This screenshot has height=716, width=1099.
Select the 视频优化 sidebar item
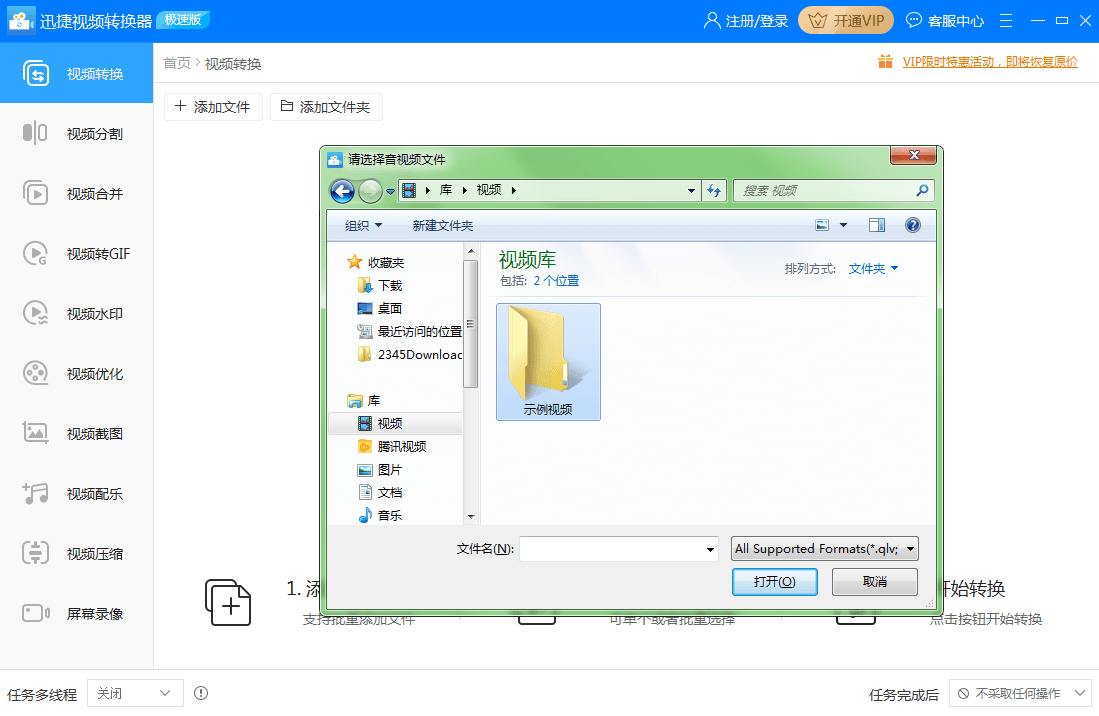(x=76, y=373)
